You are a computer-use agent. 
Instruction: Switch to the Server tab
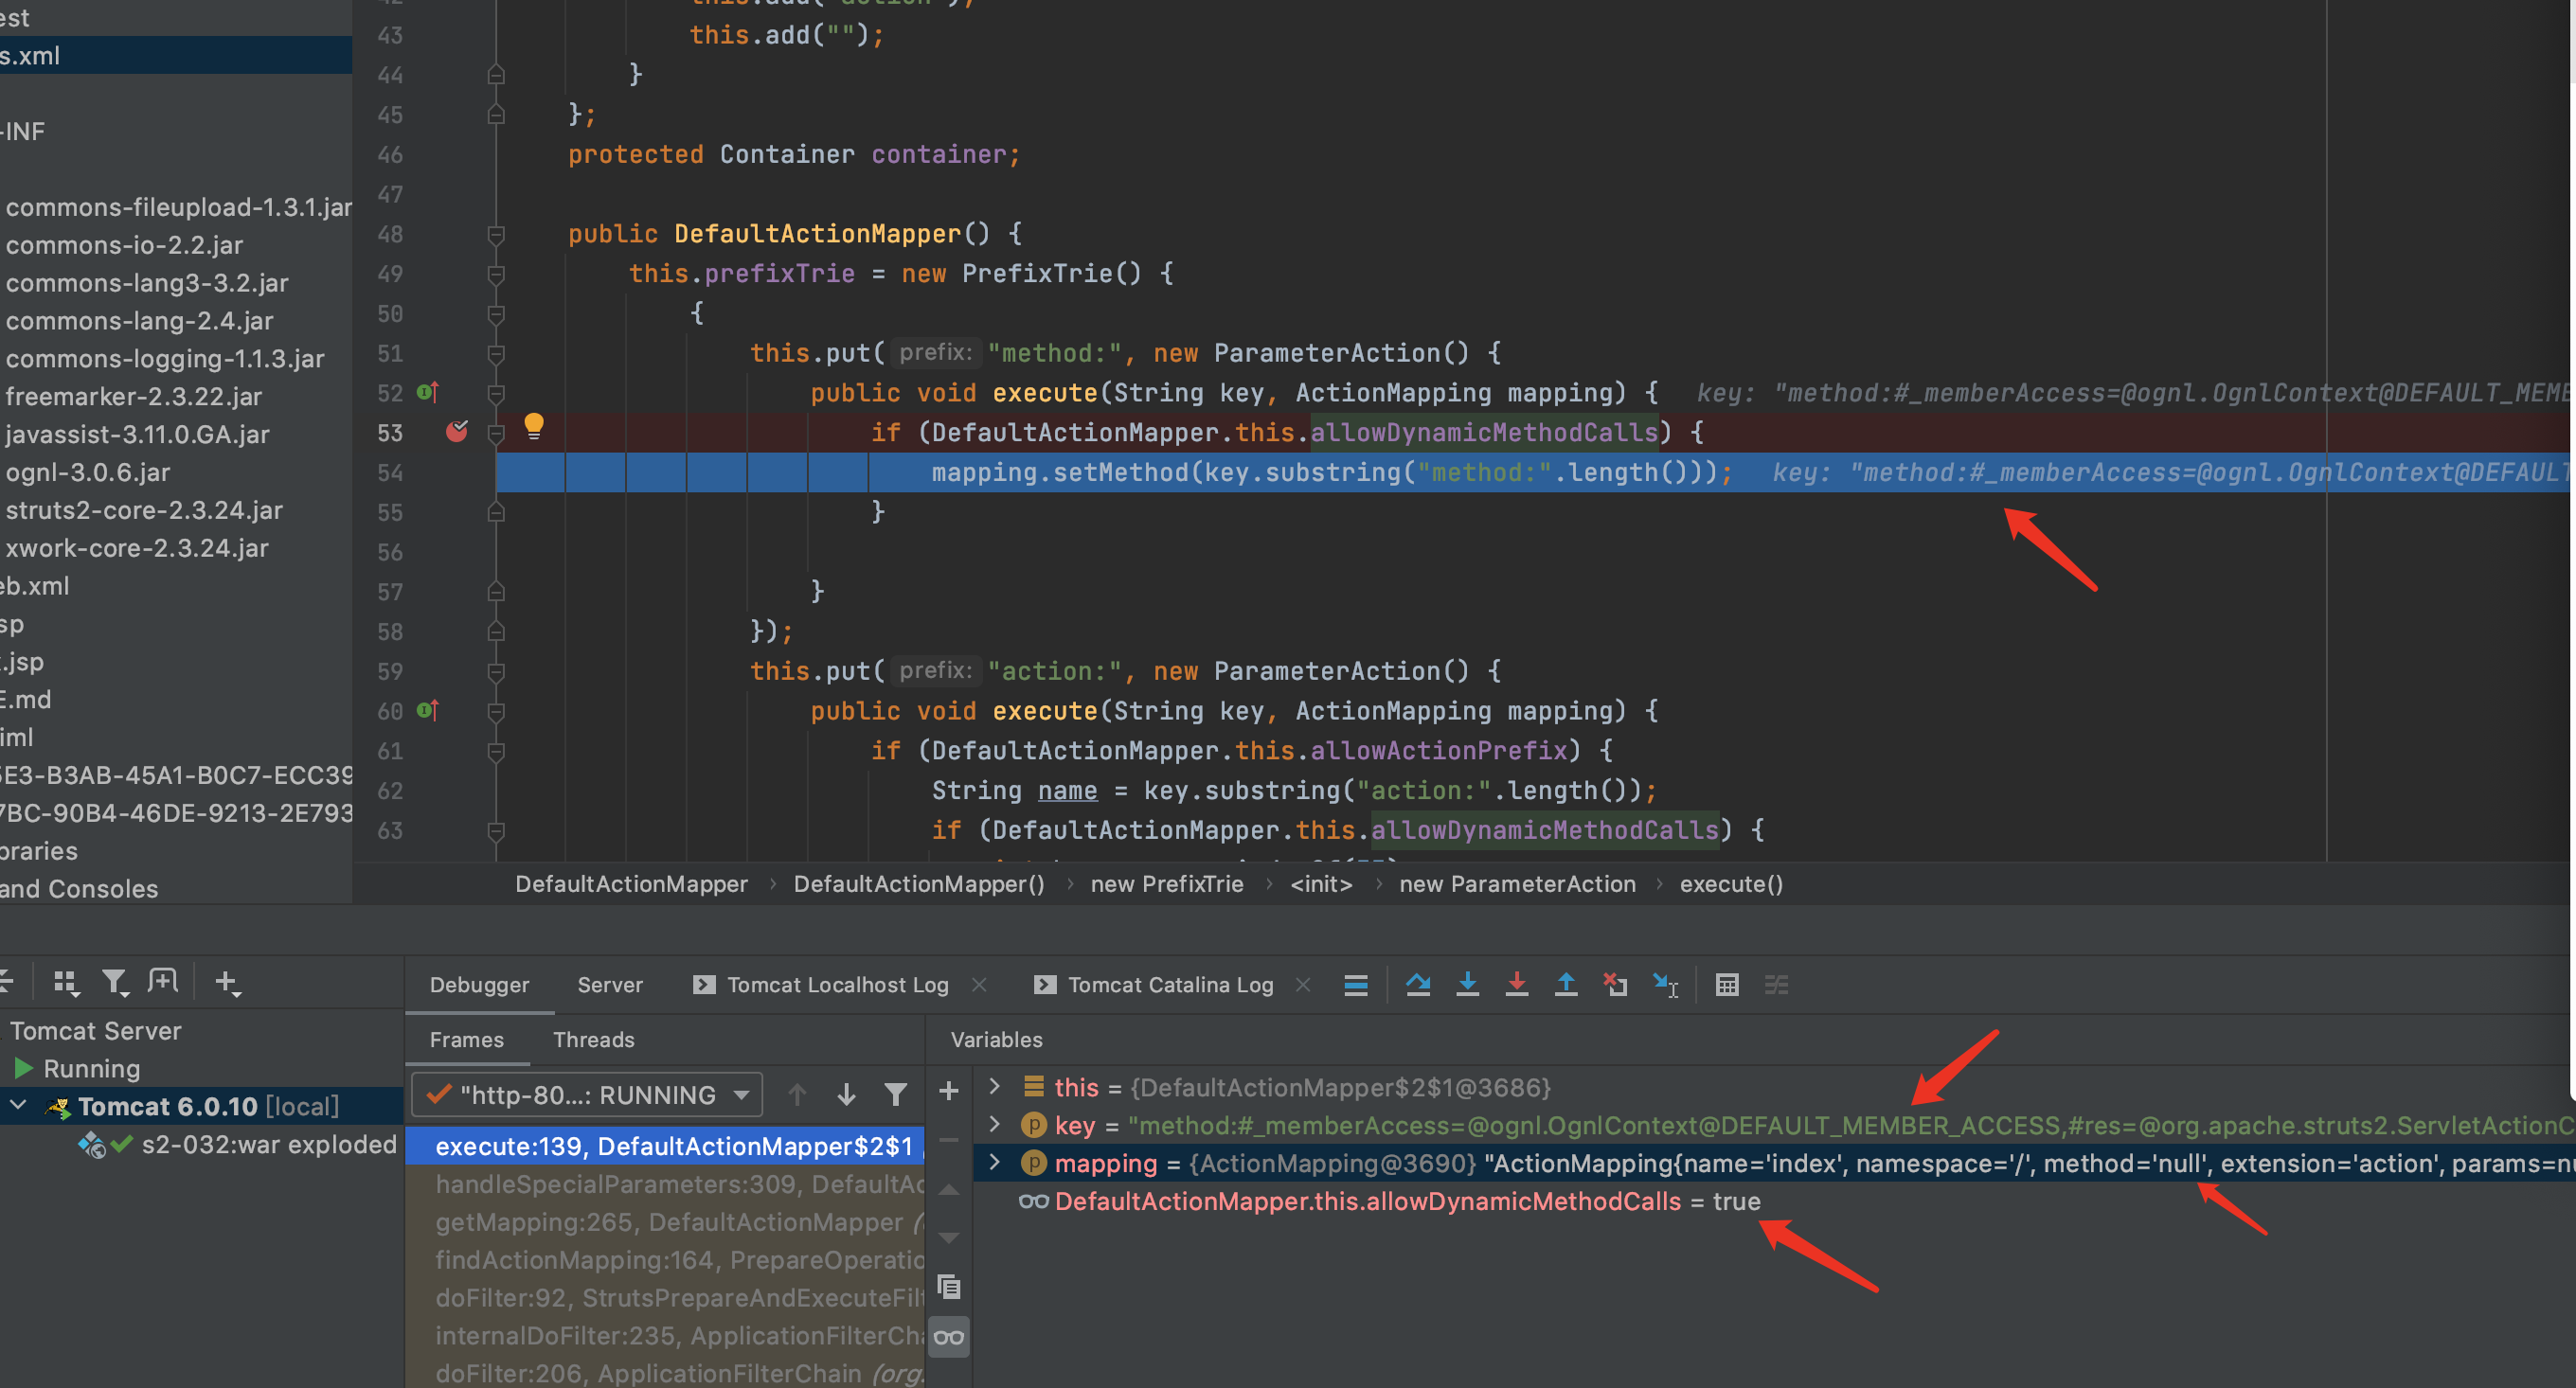610,985
